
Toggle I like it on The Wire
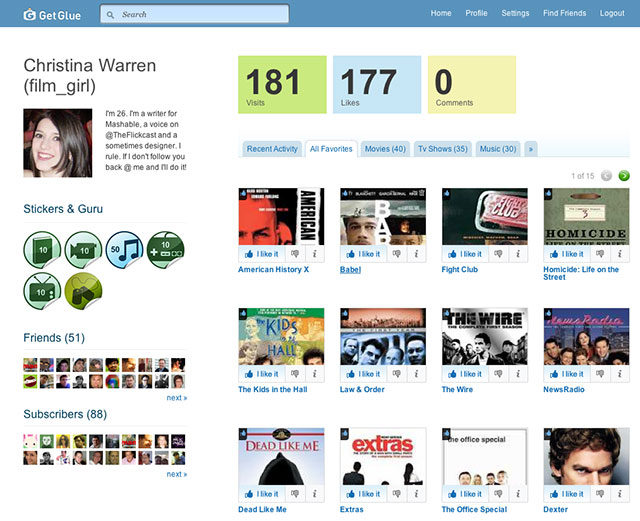pyautogui.click(x=465, y=374)
